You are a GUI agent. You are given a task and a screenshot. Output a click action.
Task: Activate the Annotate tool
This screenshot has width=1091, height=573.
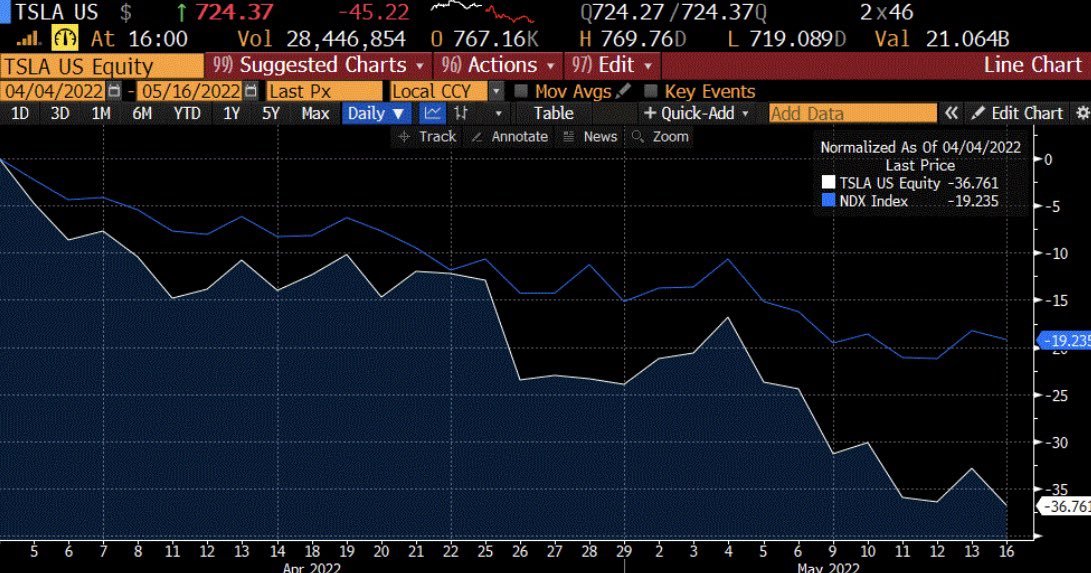tap(509, 136)
